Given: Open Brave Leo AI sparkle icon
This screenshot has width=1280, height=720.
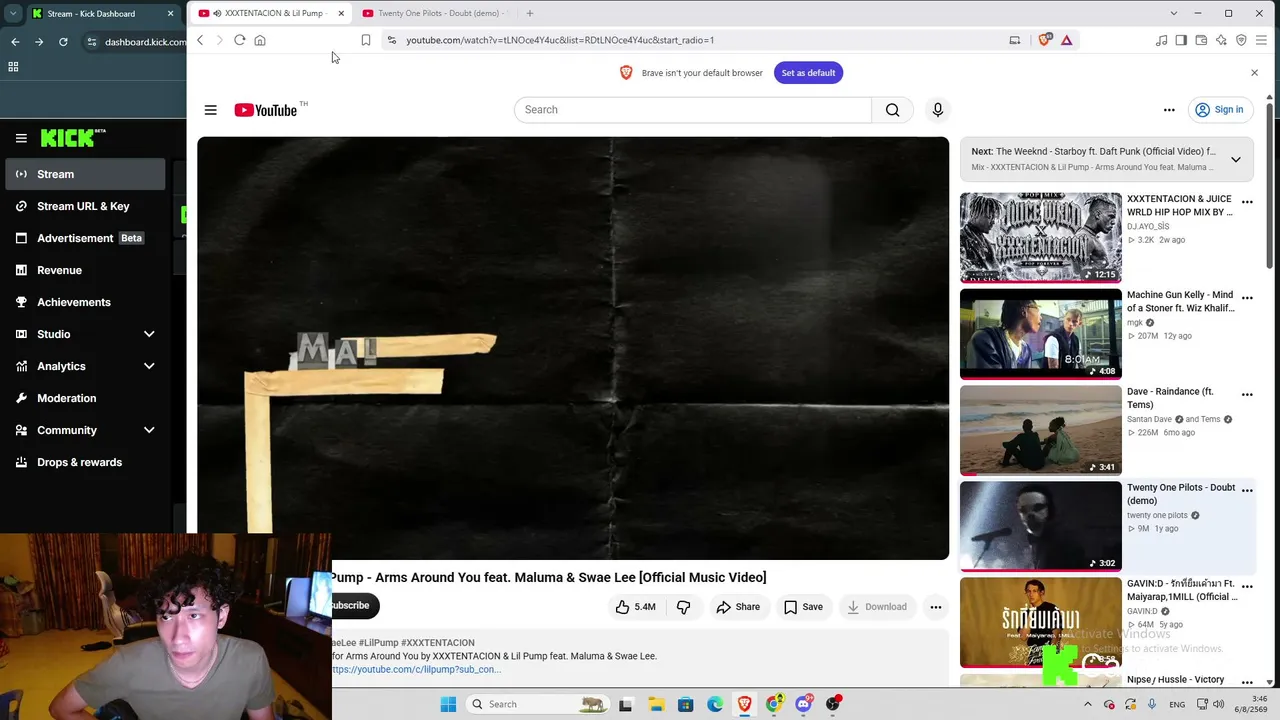Looking at the screenshot, I should [x=1221, y=40].
